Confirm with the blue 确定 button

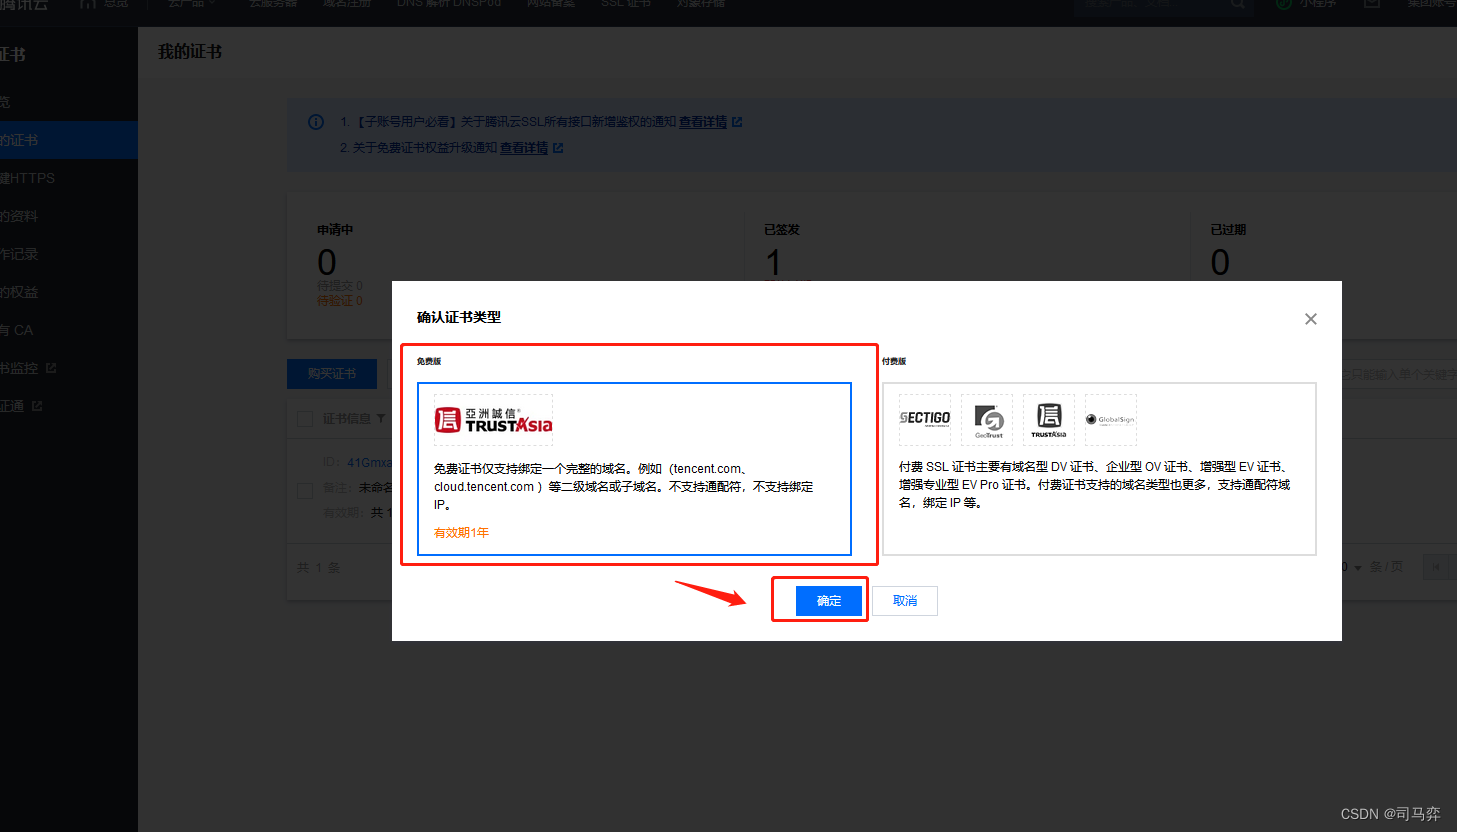click(828, 600)
